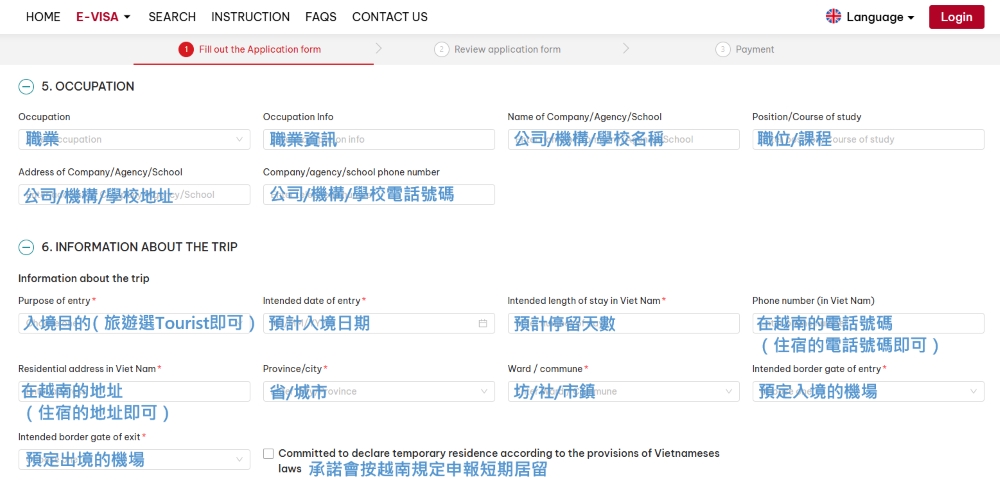The height and width of the screenshot is (484, 1000).
Task: Click the Residential address in Viet Nam field
Action: 134,391
